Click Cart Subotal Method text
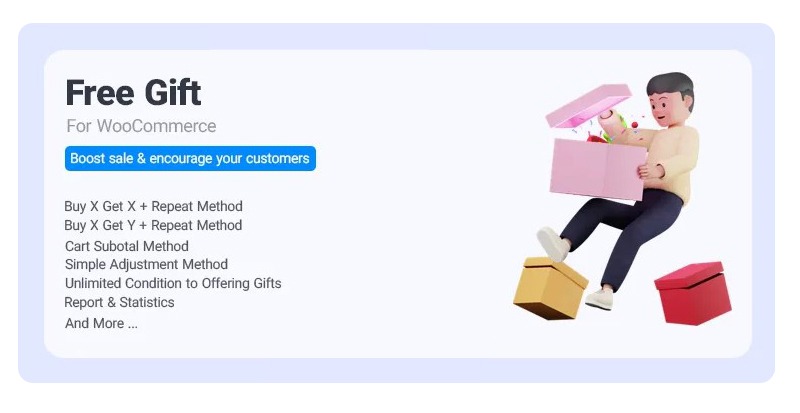 tap(127, 246)
